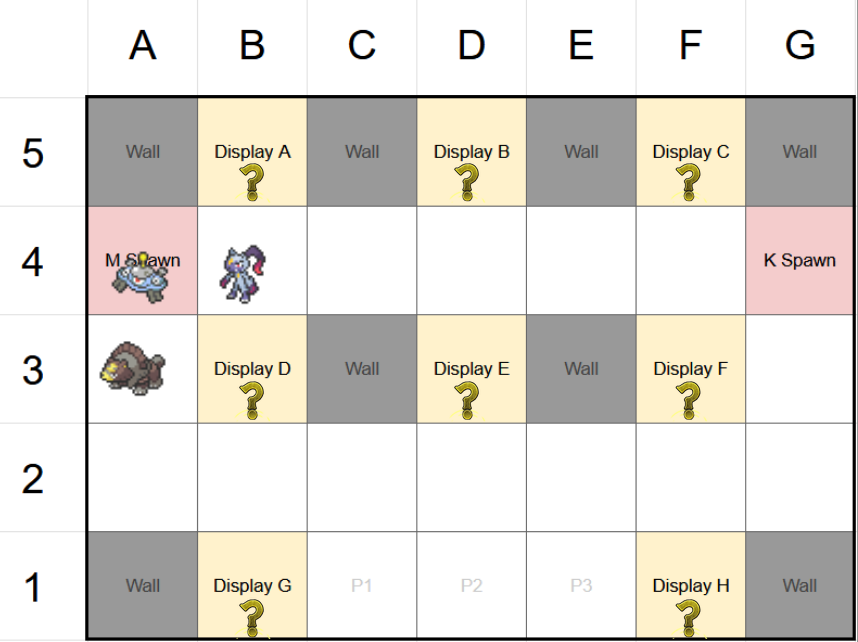Click the P2 cell
Viewport: 858px width, 642px height.
tap(471, 586)
